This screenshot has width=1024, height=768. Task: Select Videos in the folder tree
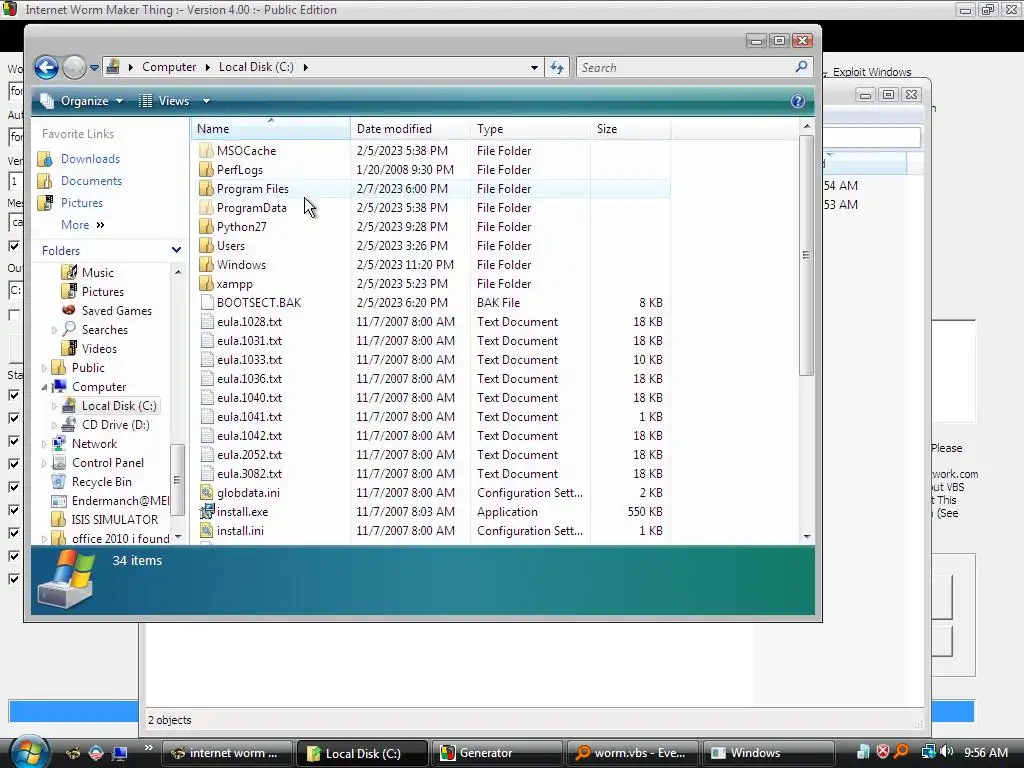(x=99, y=348)
